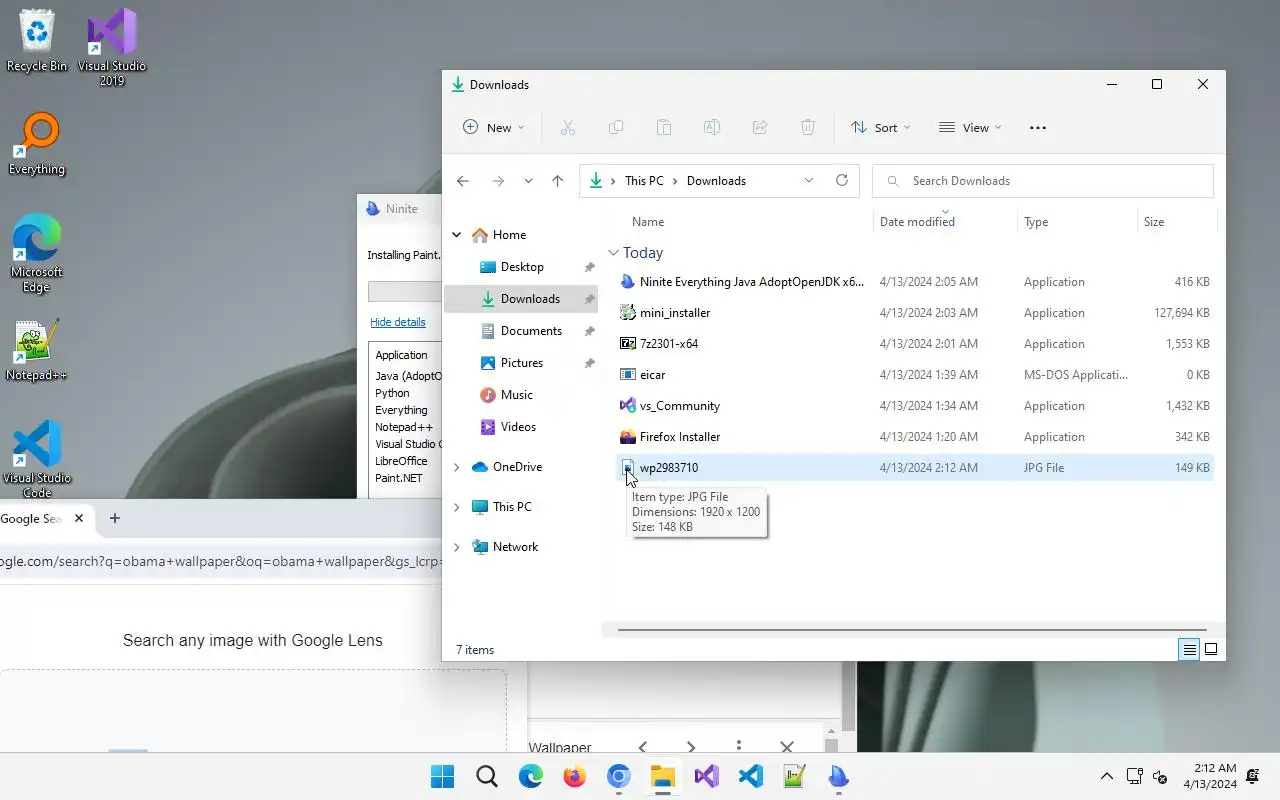Open taskbar Search icon
The height and width of the screenshot is (800, 1280).
tap(487, 776)
